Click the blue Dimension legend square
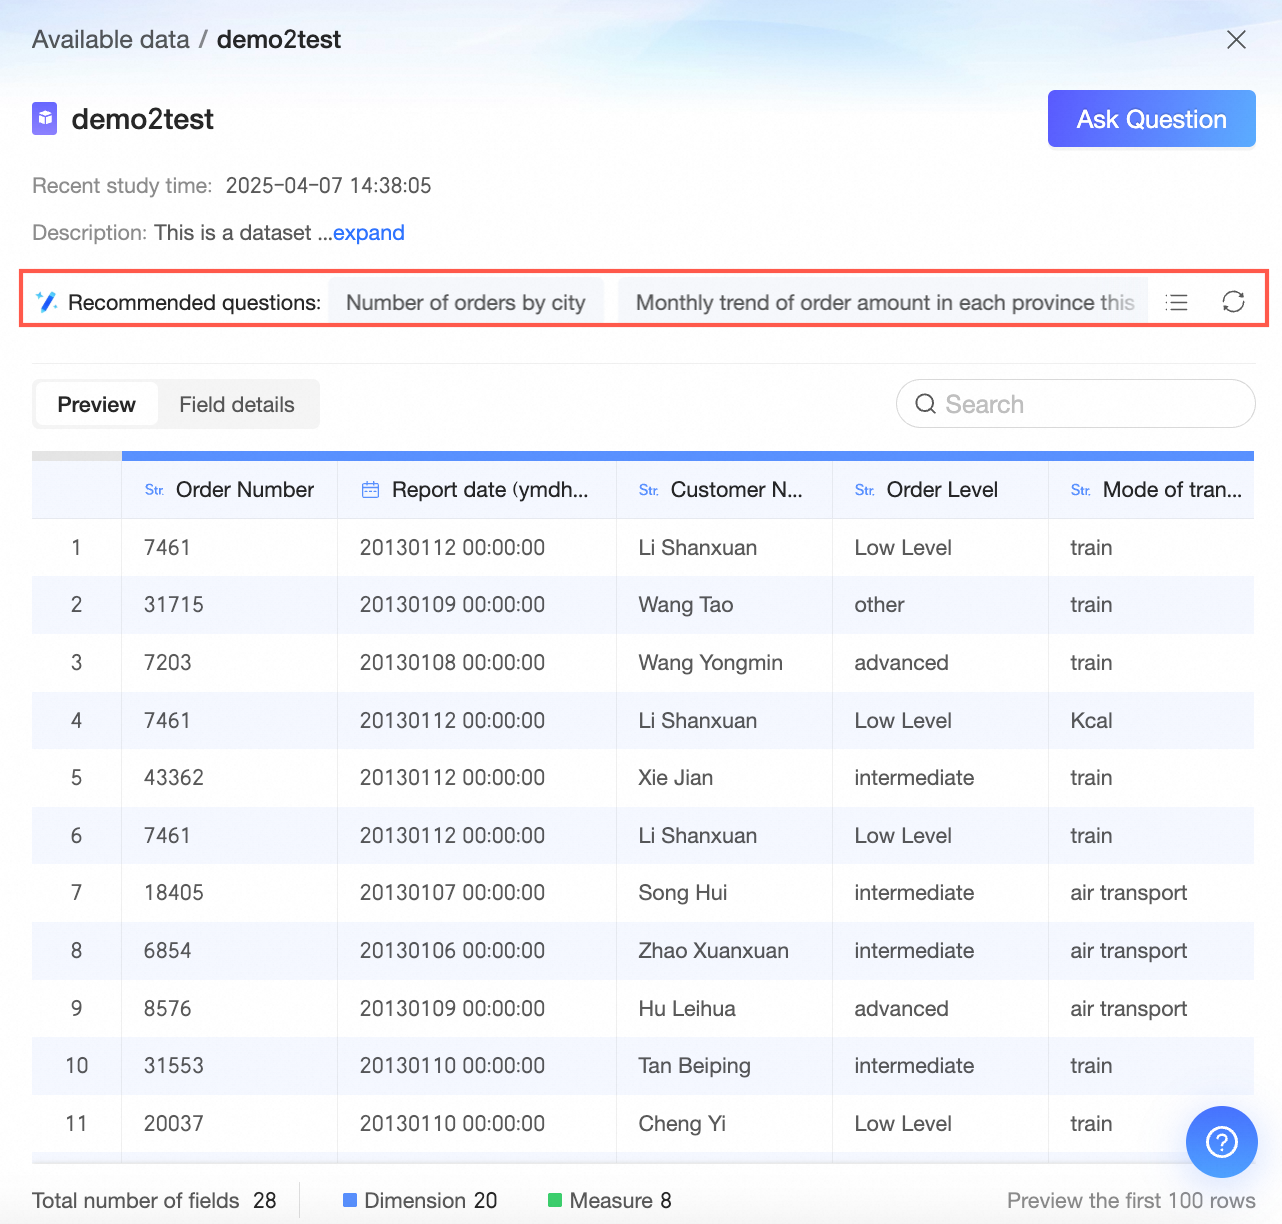The image size is (1282, 1224). click(x=350, y=1200)
